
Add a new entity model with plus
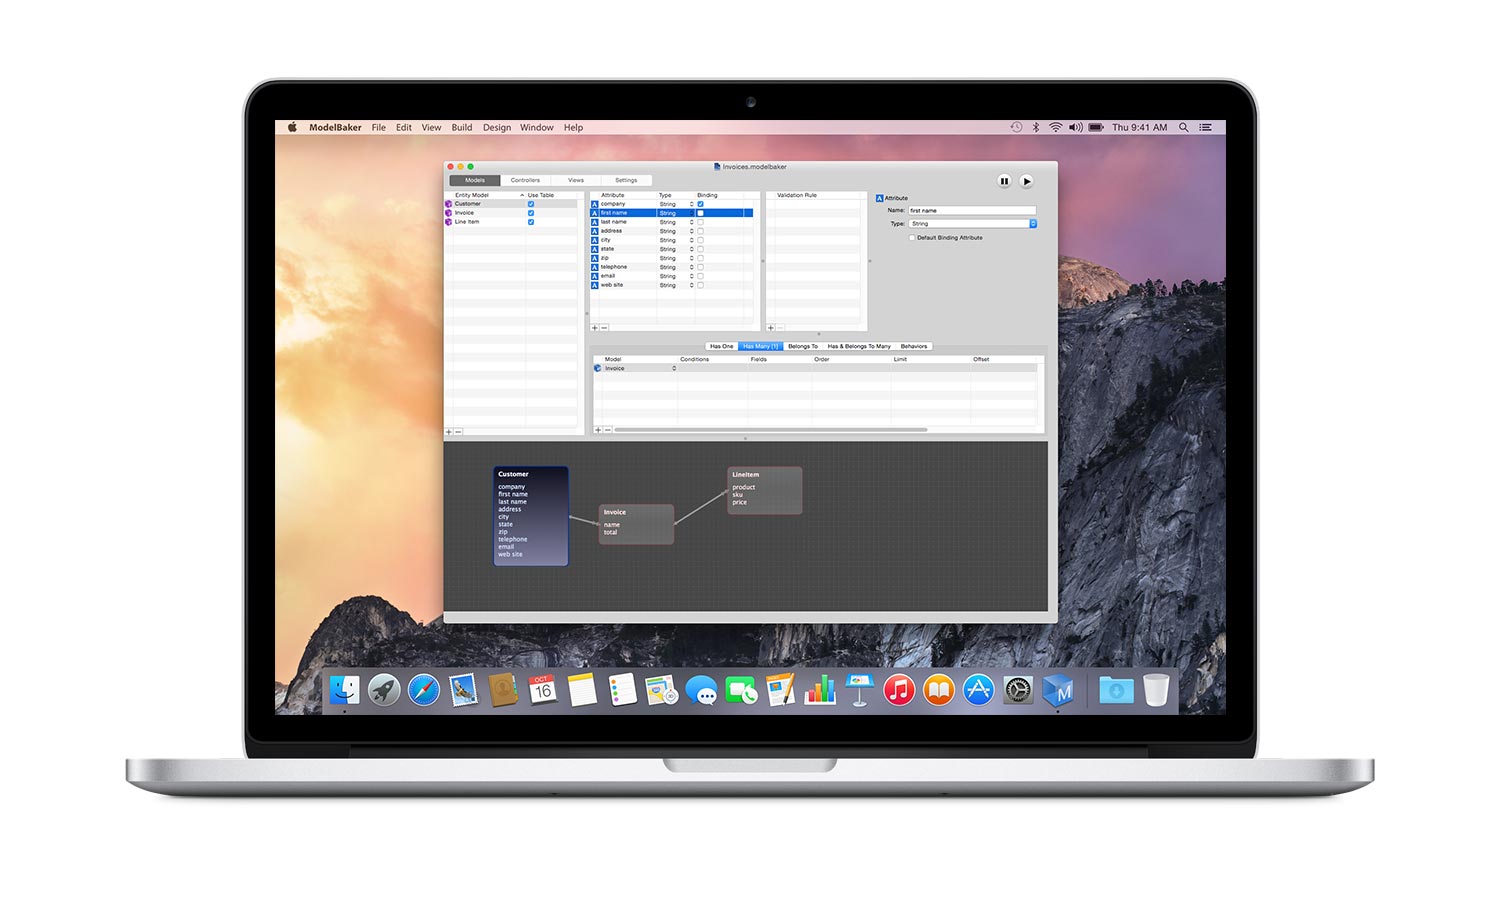point(449,432)
